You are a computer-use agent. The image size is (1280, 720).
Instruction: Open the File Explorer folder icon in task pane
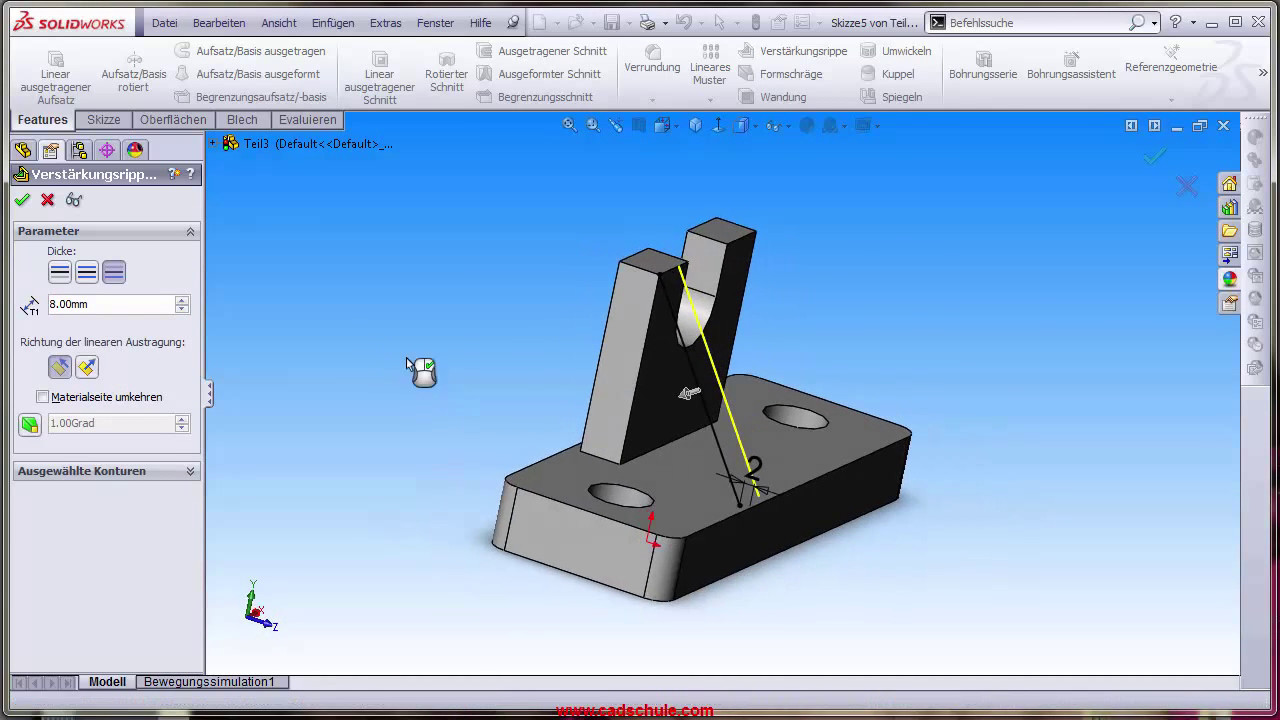(1230, 231)
